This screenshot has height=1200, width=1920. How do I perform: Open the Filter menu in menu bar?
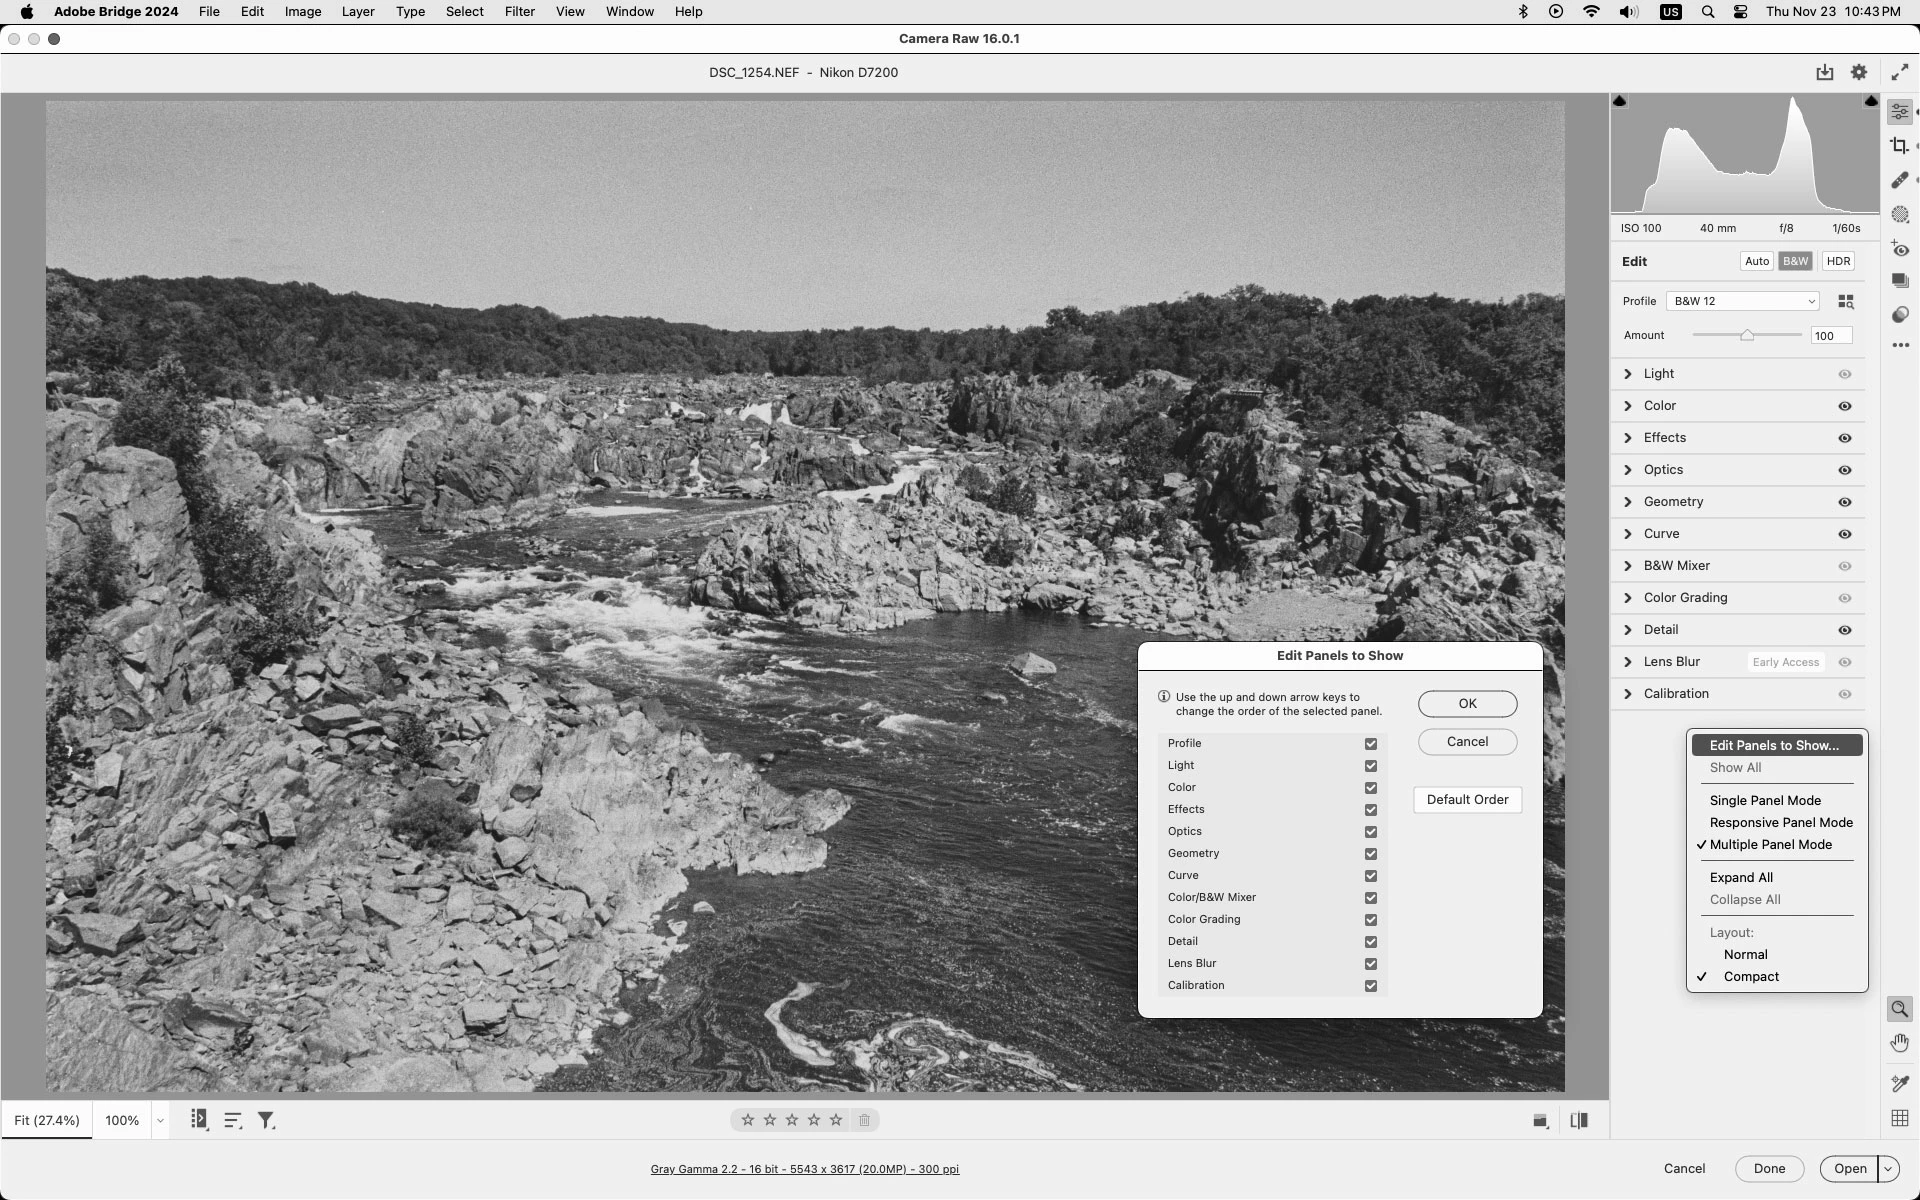click(519, 12)
